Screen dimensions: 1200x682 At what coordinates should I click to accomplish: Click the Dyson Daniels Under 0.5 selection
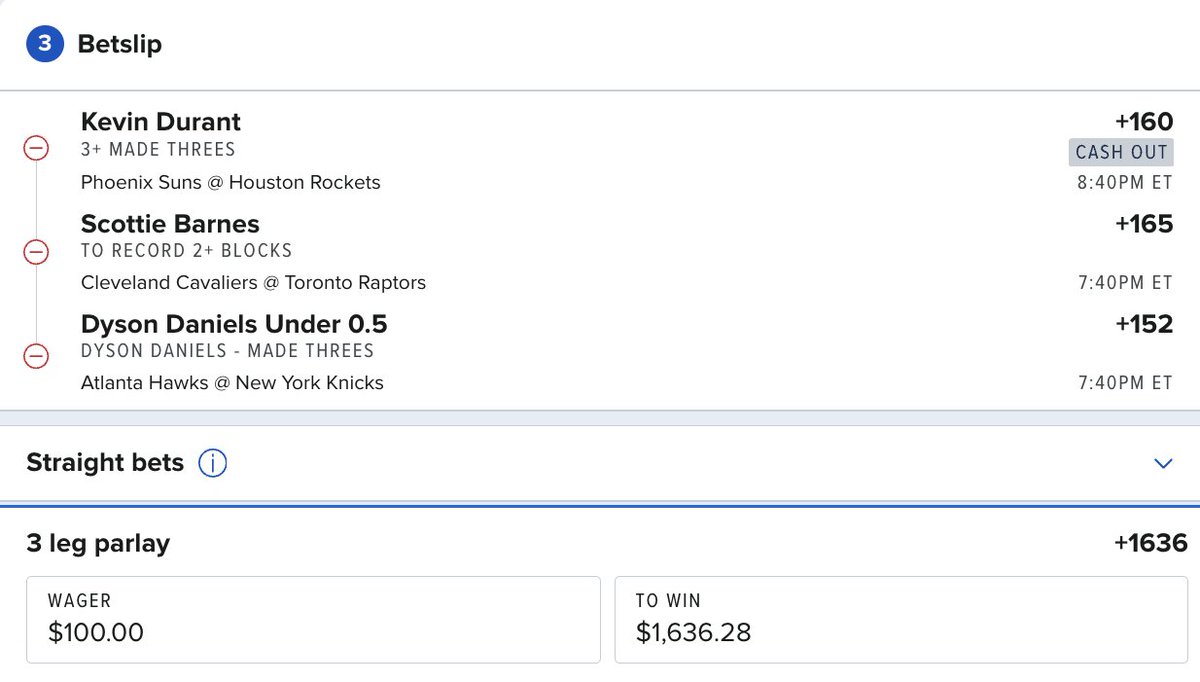tap(234, 324)
